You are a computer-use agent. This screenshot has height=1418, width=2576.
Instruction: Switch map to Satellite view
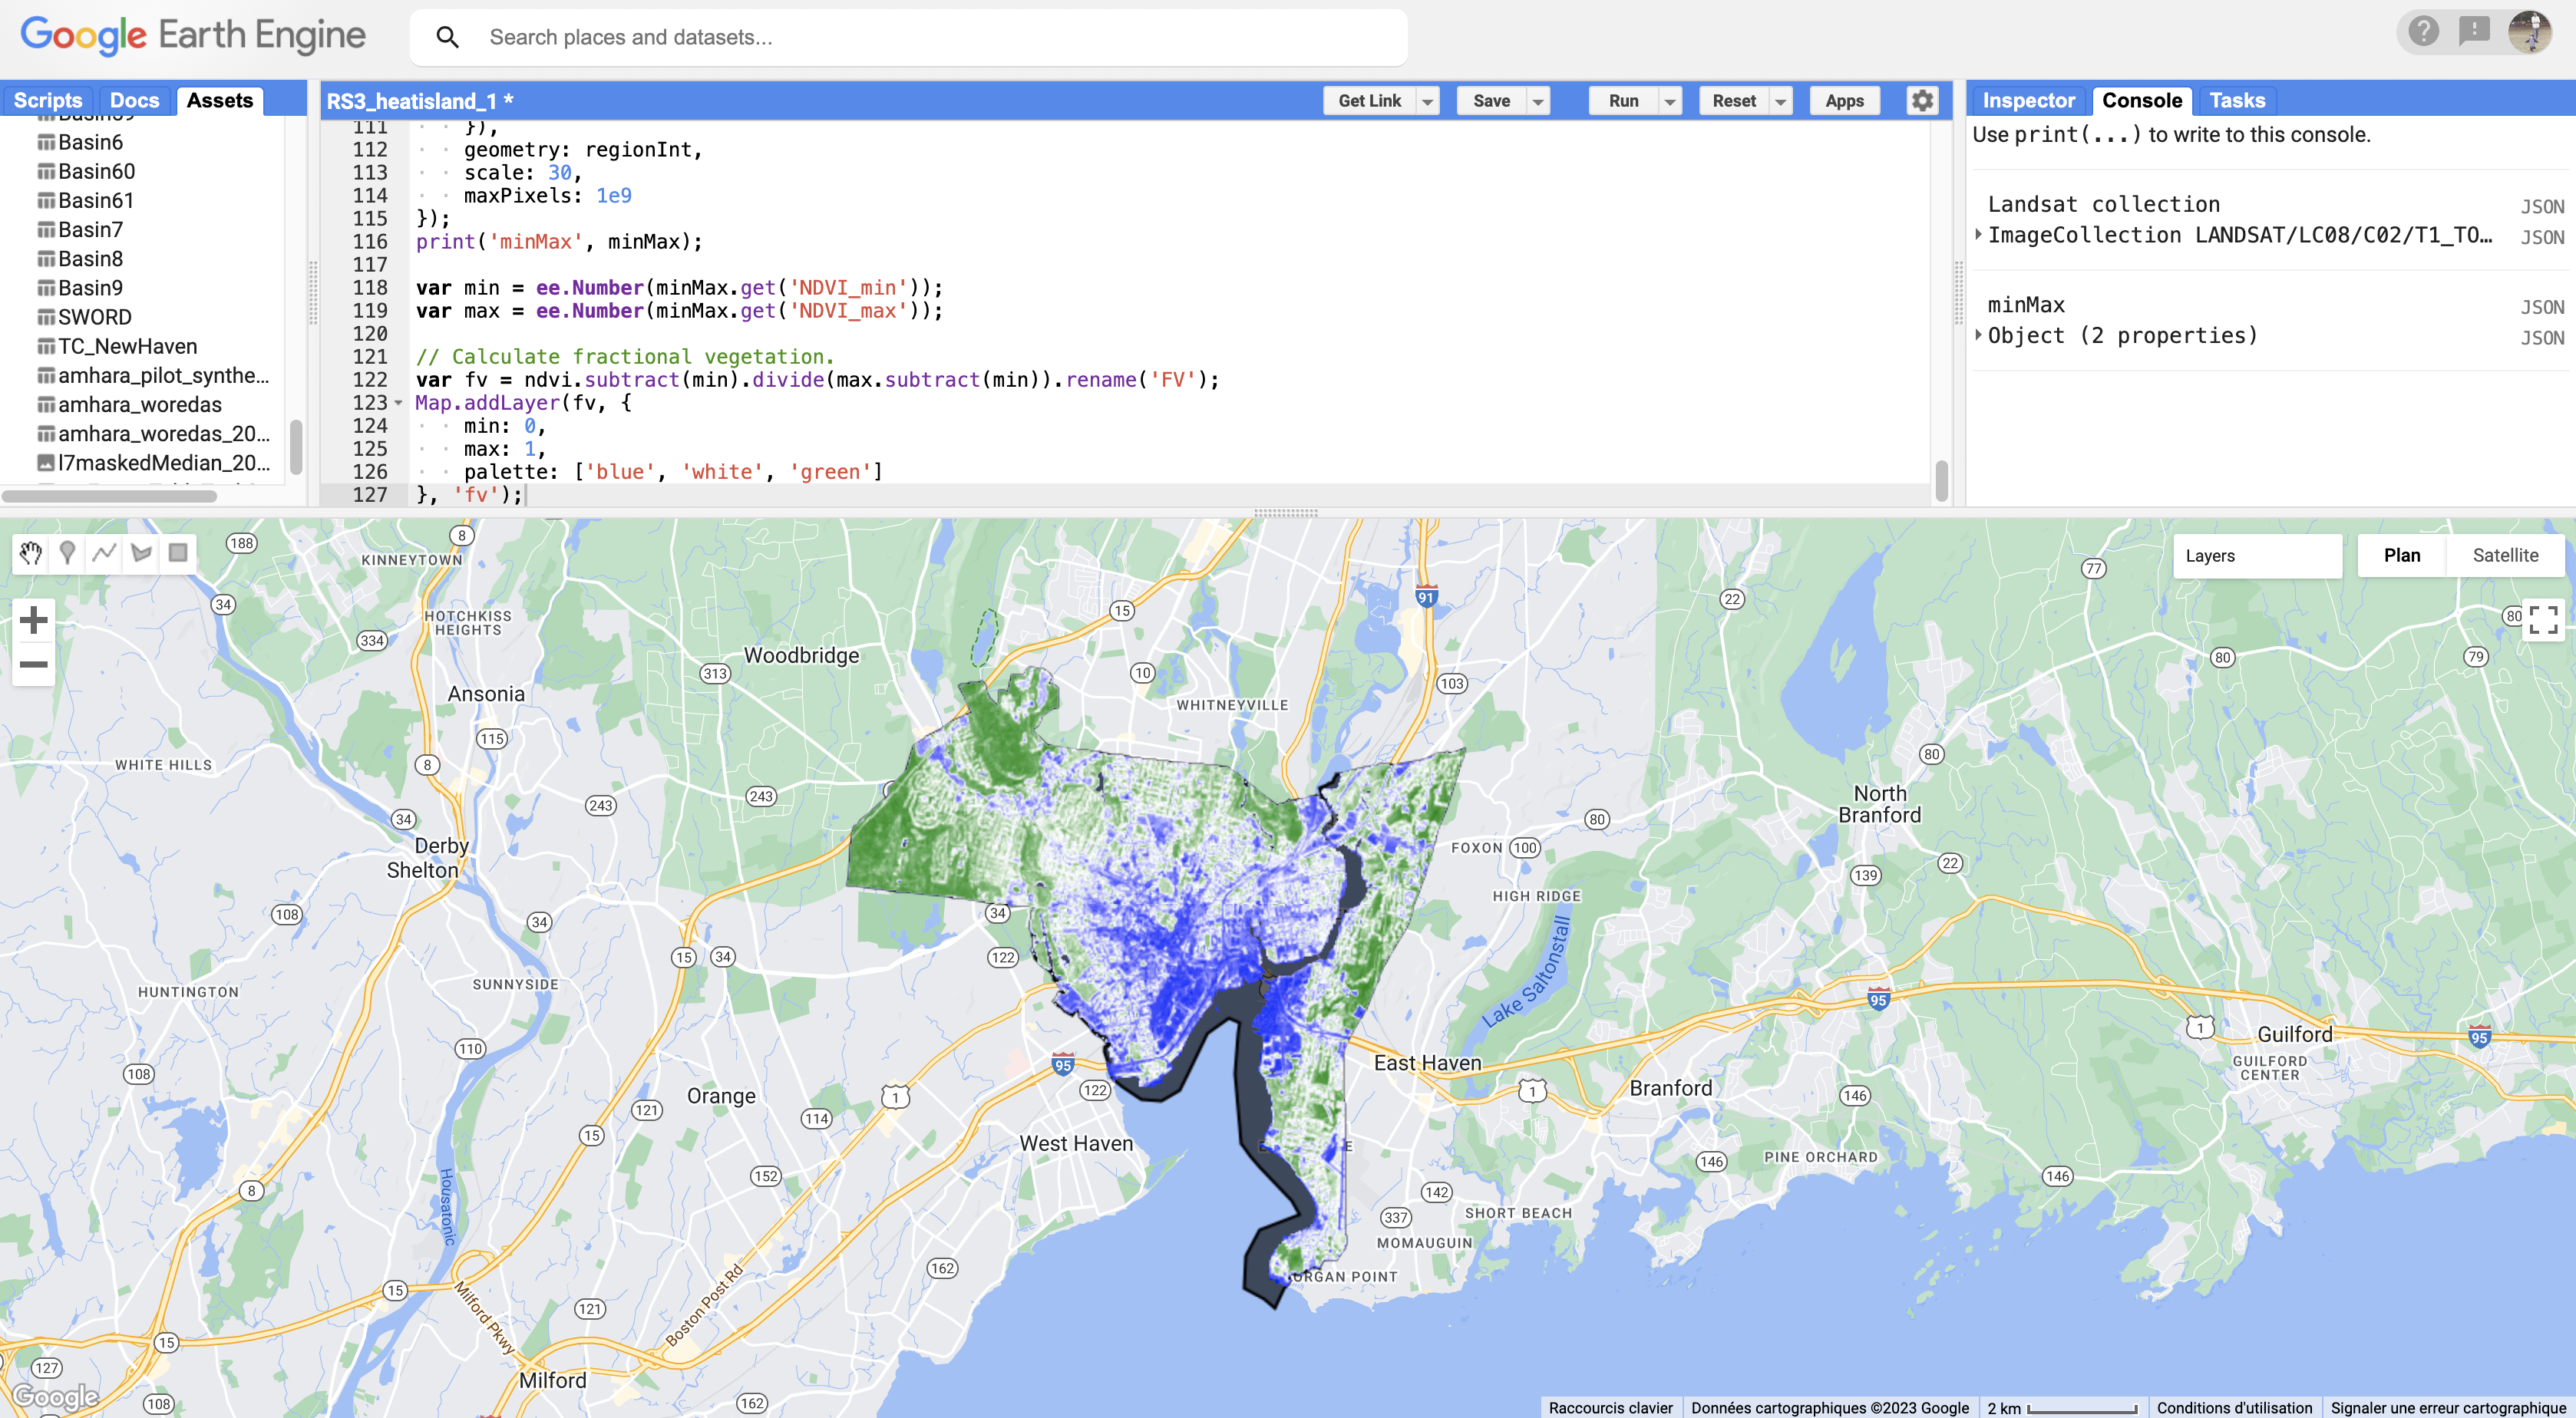tap(2505, 556)
